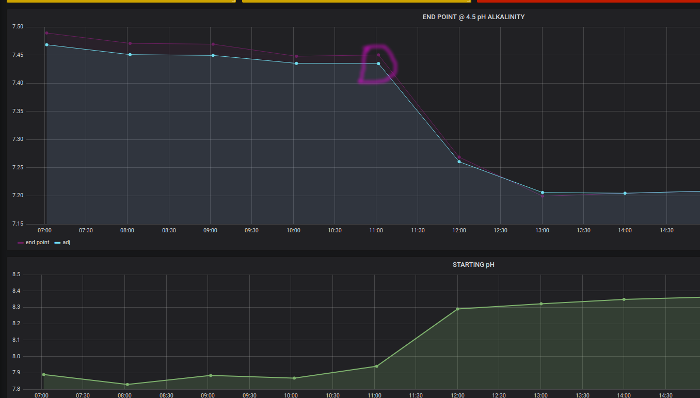Select the purple end point marker at 08:00
The height and width of the screenshot is (398, 700).
click(x=130, y=43)
